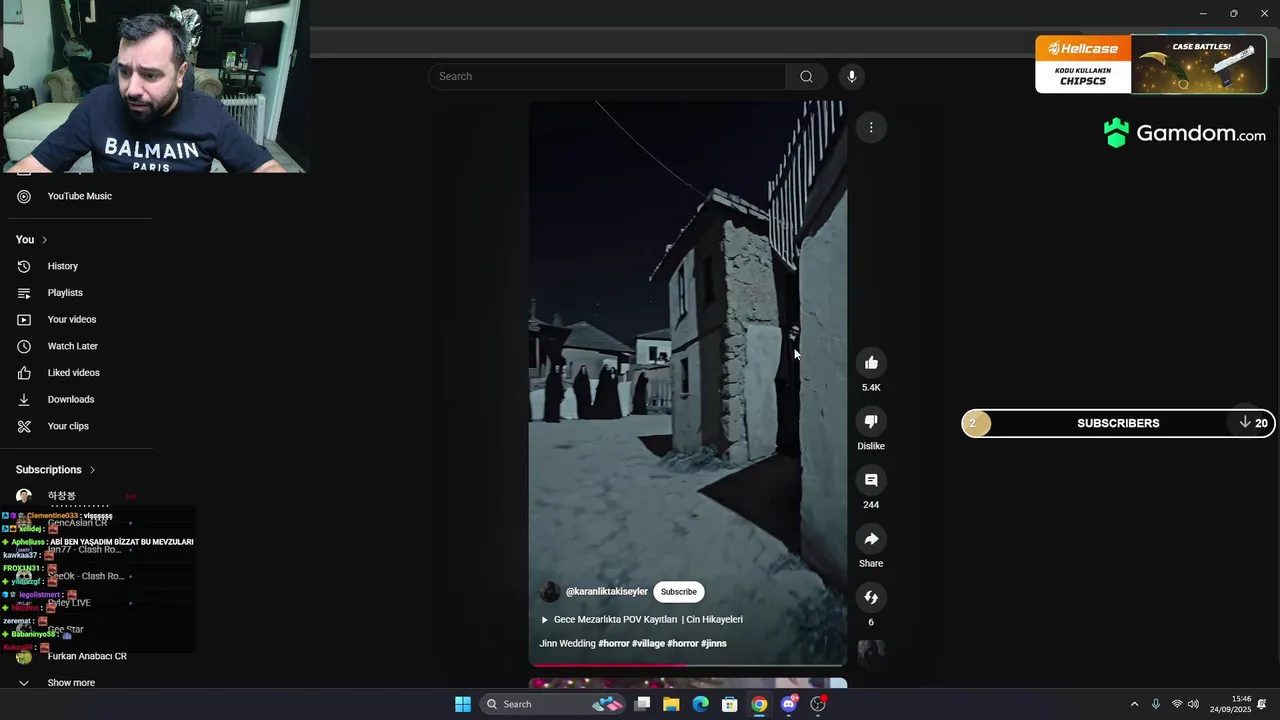Expand the You section chevron

(44, 240)
